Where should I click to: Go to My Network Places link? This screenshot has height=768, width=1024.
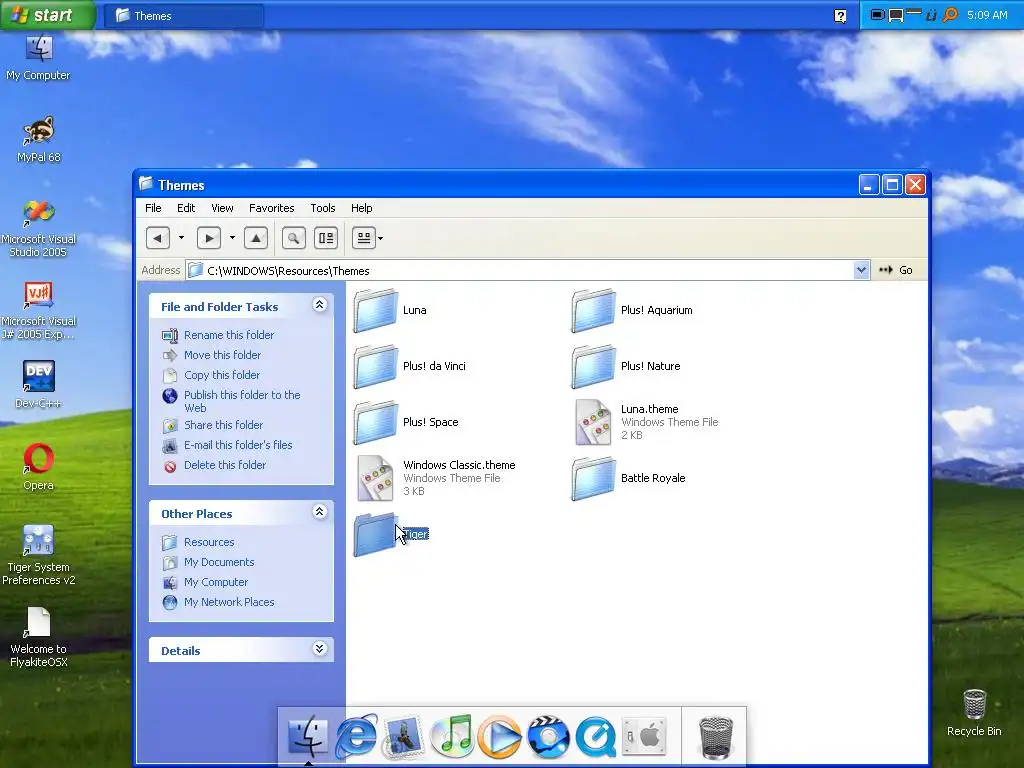click(x=229, y=602)
